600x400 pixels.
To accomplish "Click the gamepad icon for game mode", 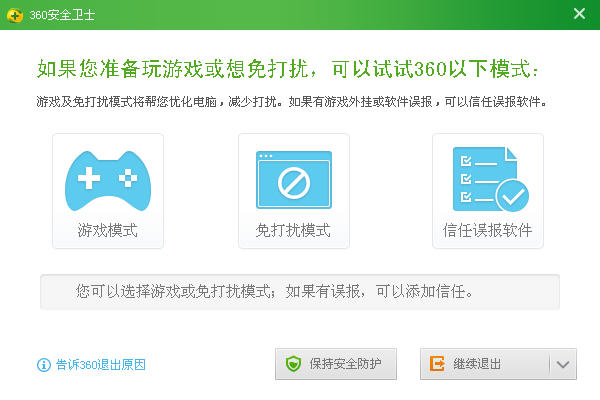I will pos(107,179).
